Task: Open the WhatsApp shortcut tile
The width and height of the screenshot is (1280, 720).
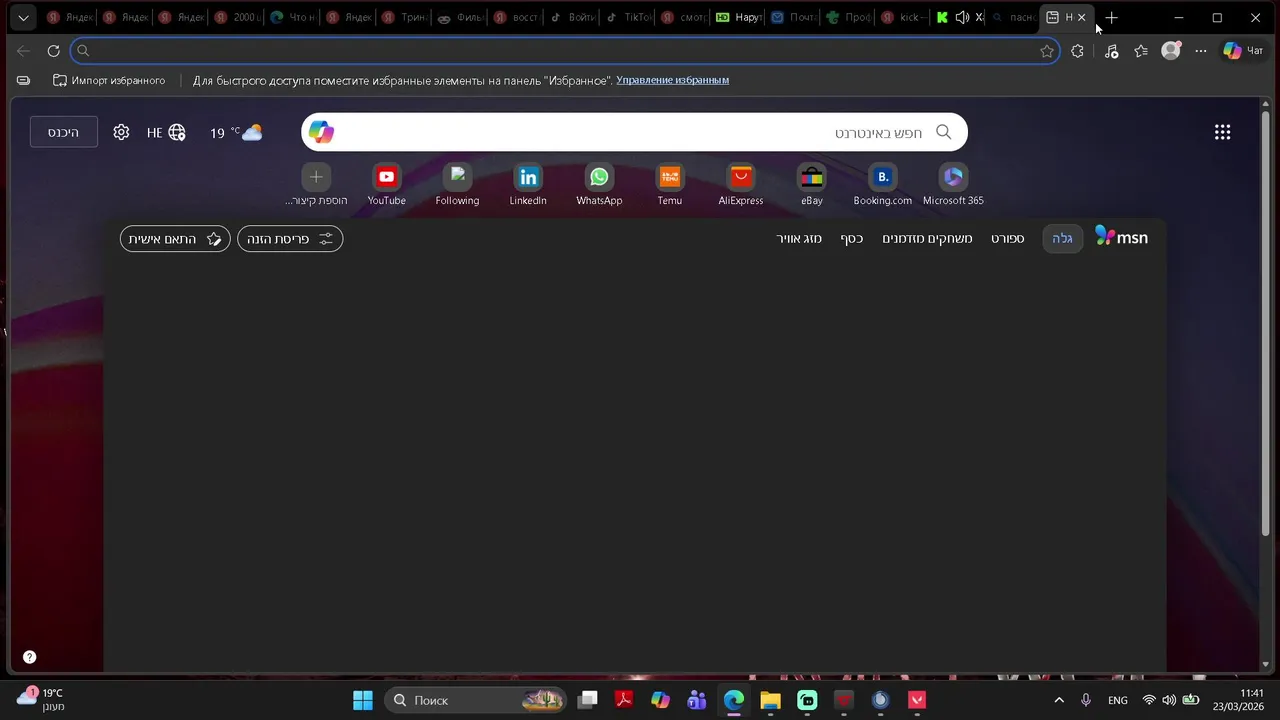Action: pyautogui.click(x=599, y=186)
